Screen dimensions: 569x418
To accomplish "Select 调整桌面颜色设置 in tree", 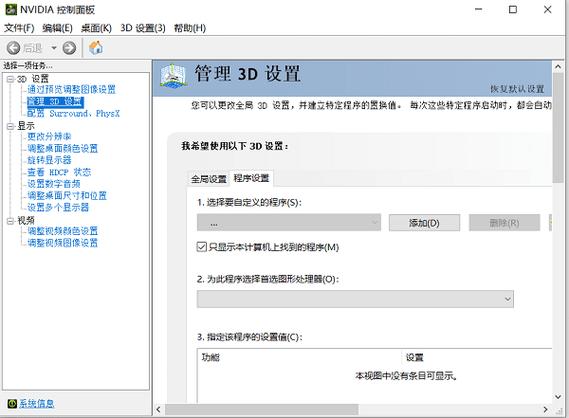I will [63, 148].
